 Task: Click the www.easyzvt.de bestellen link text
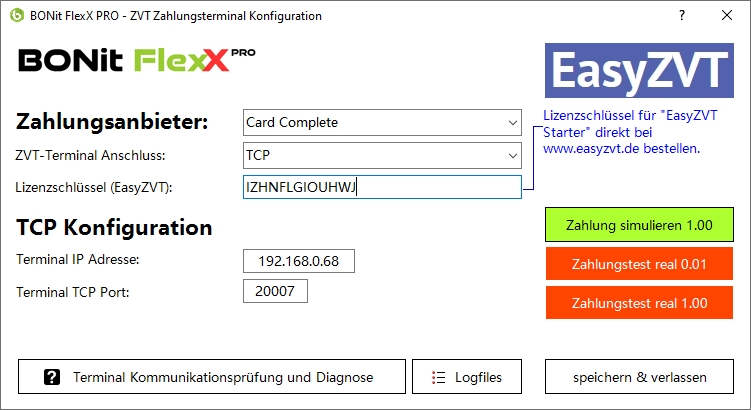coord(621,148)
